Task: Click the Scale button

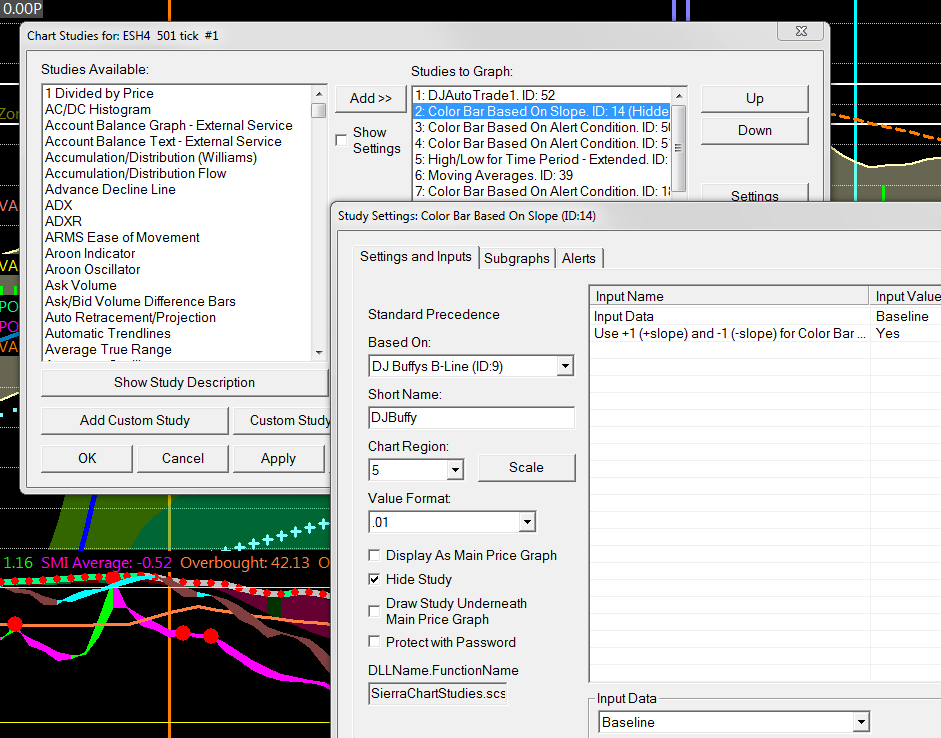Action: pos(526,467)
